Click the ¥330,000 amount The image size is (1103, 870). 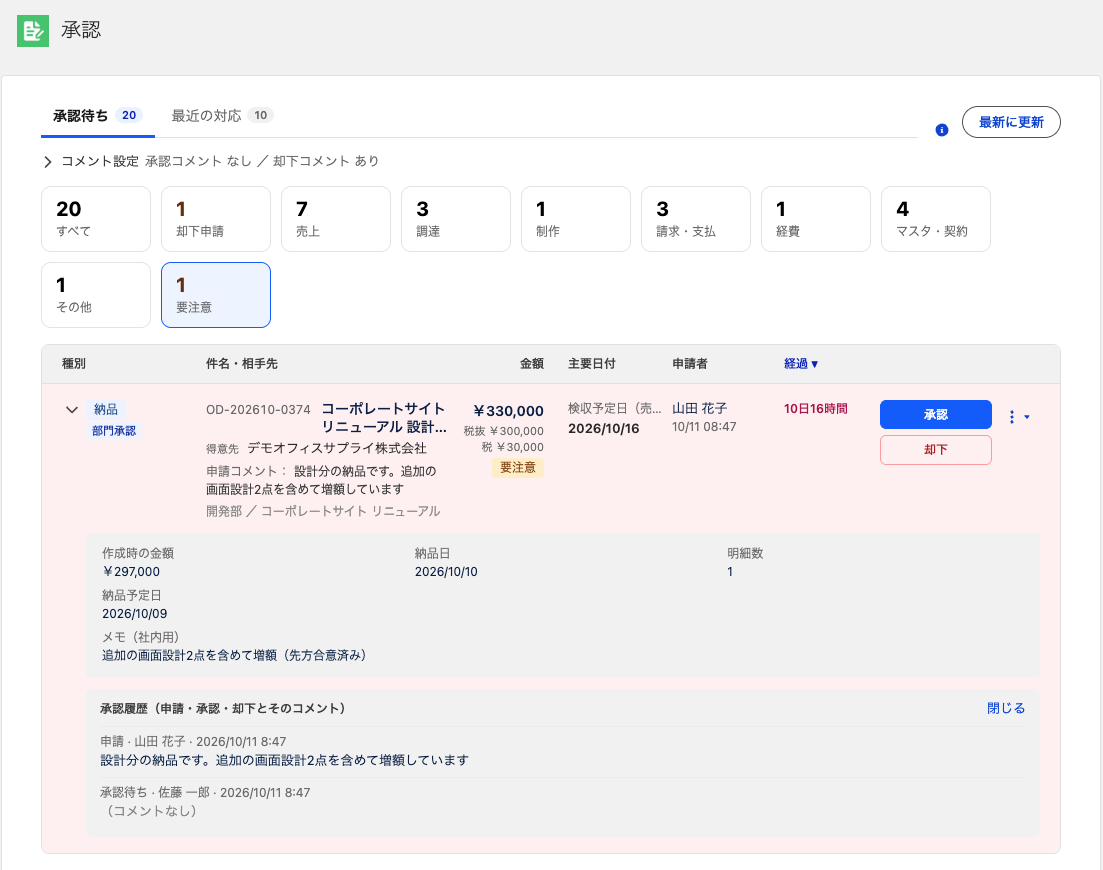point(508,411)
